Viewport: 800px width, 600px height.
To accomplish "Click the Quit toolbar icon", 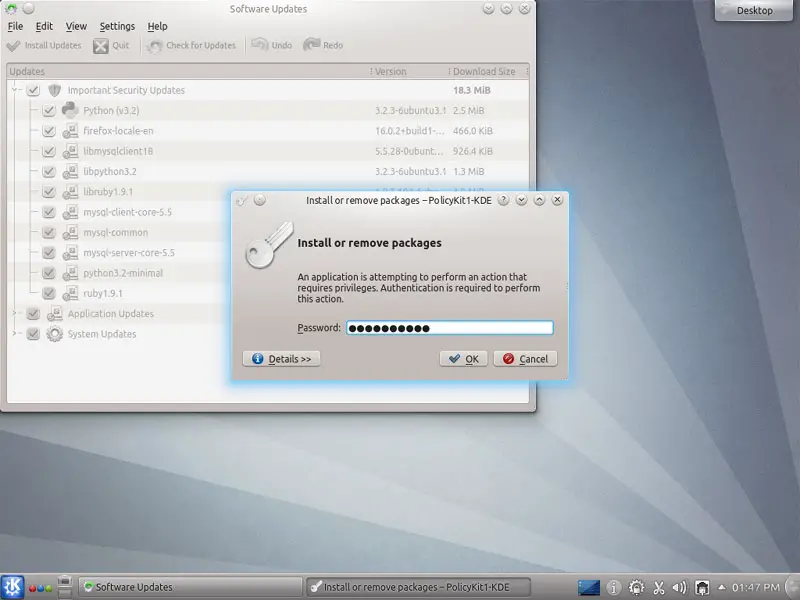I will 111,45.
